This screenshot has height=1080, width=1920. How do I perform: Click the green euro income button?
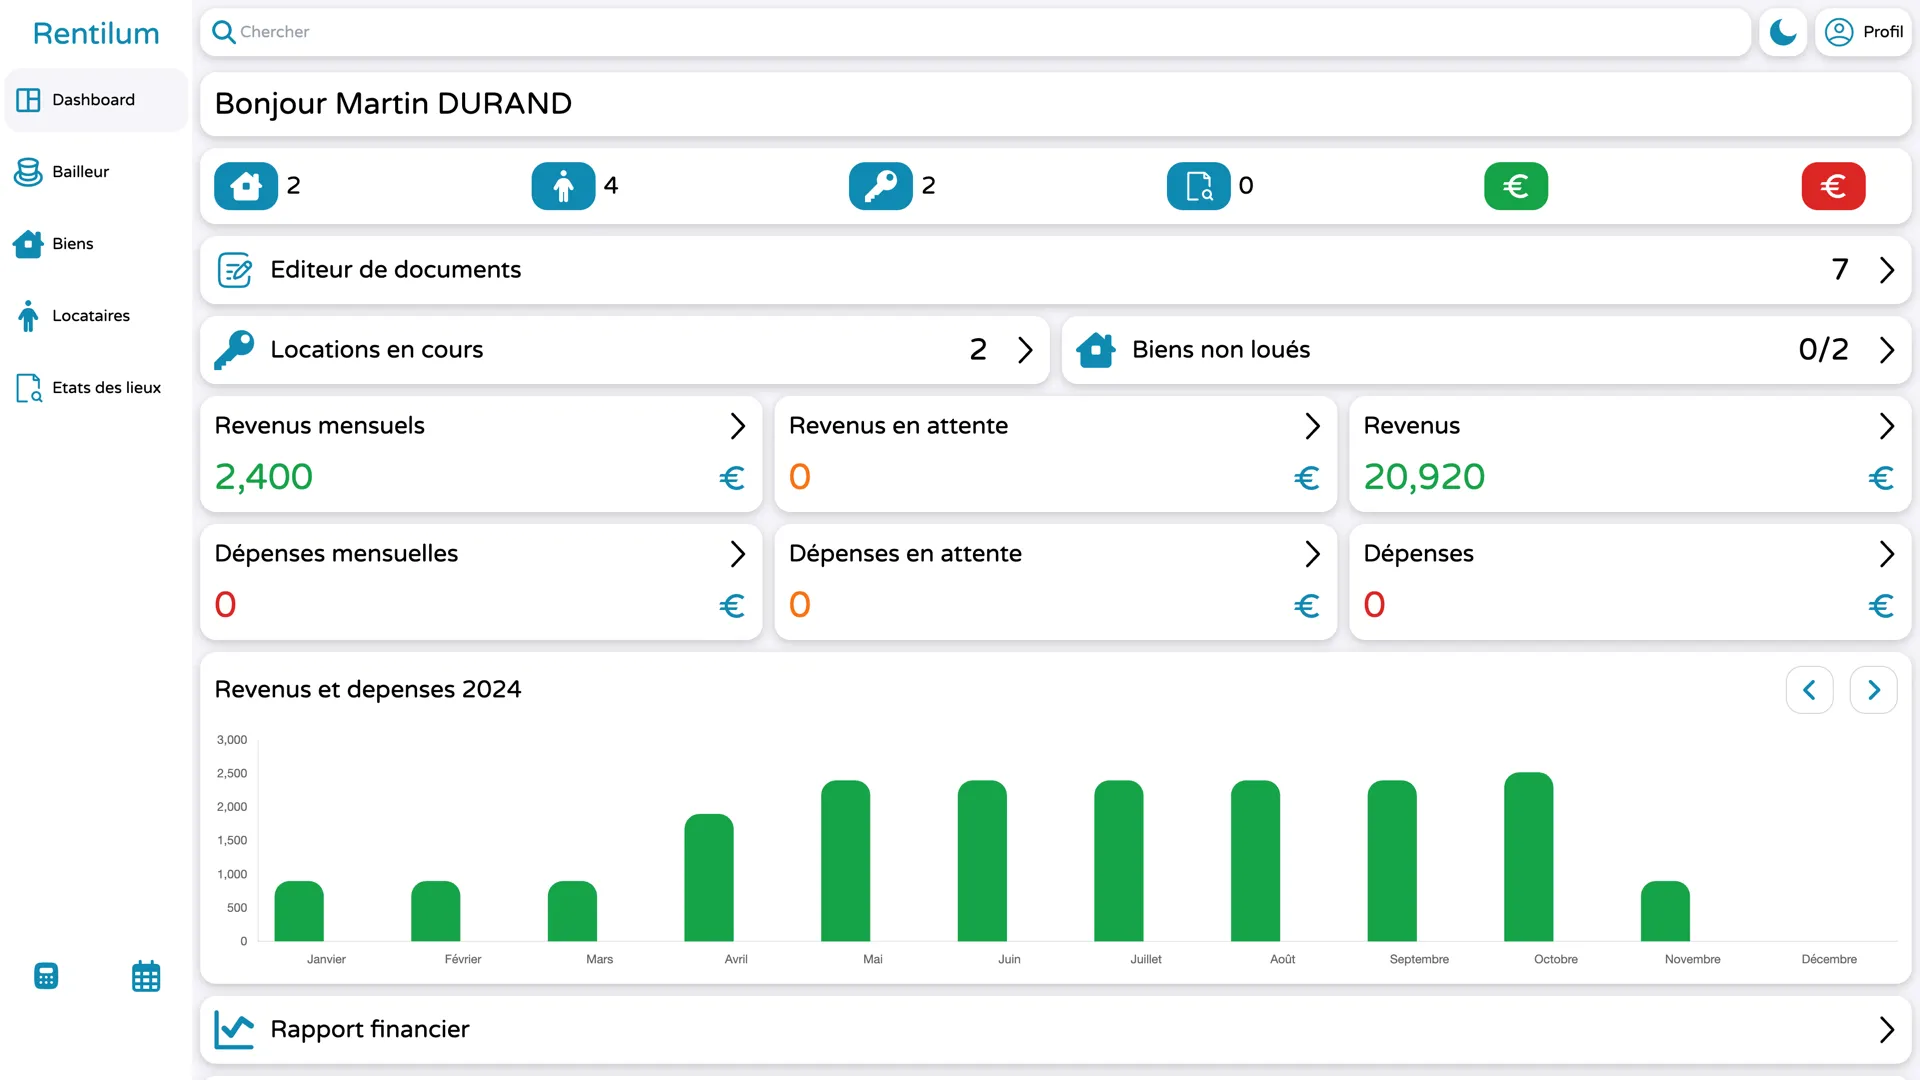coord(1516,186)
